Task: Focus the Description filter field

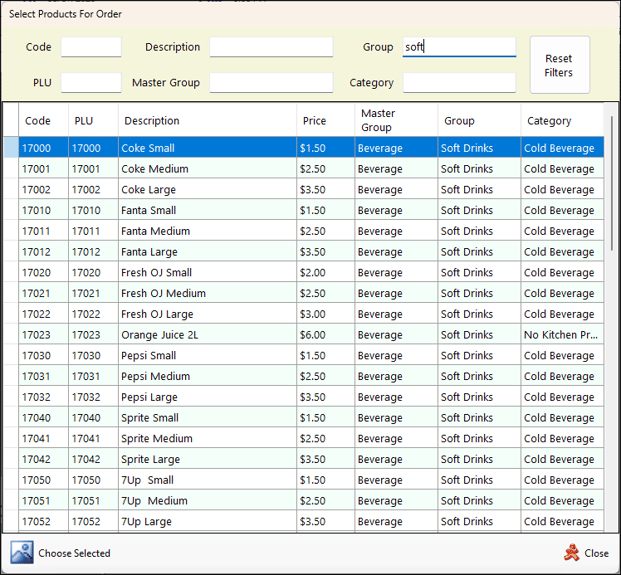Action: (271, 47)
